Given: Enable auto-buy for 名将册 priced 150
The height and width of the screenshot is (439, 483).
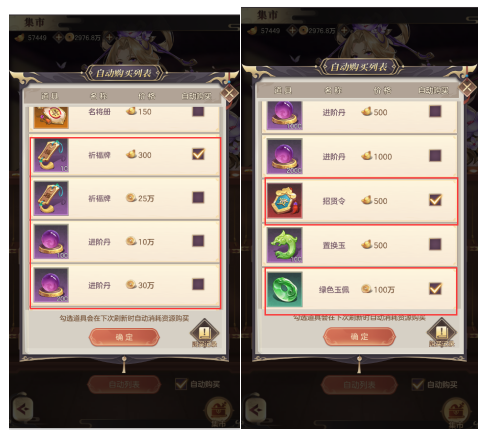Looking at the screenshot, I should (198, 111).
